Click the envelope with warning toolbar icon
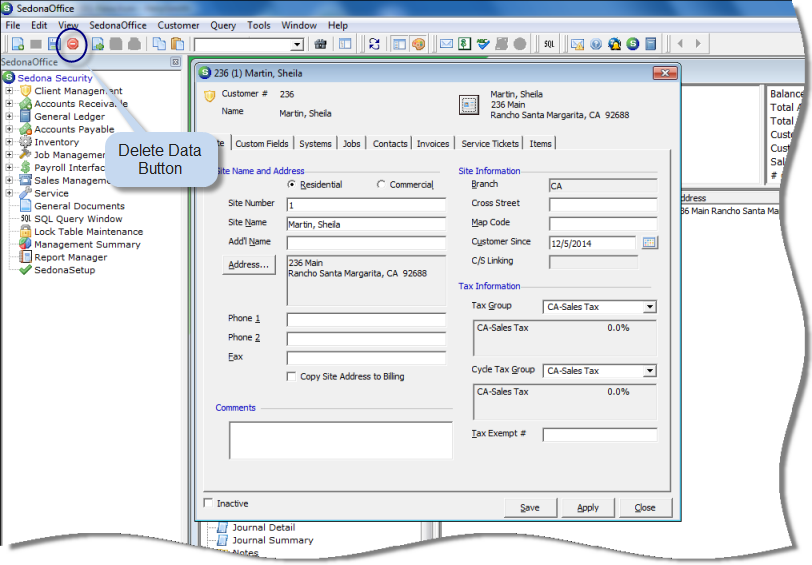 tap(577, 44)
